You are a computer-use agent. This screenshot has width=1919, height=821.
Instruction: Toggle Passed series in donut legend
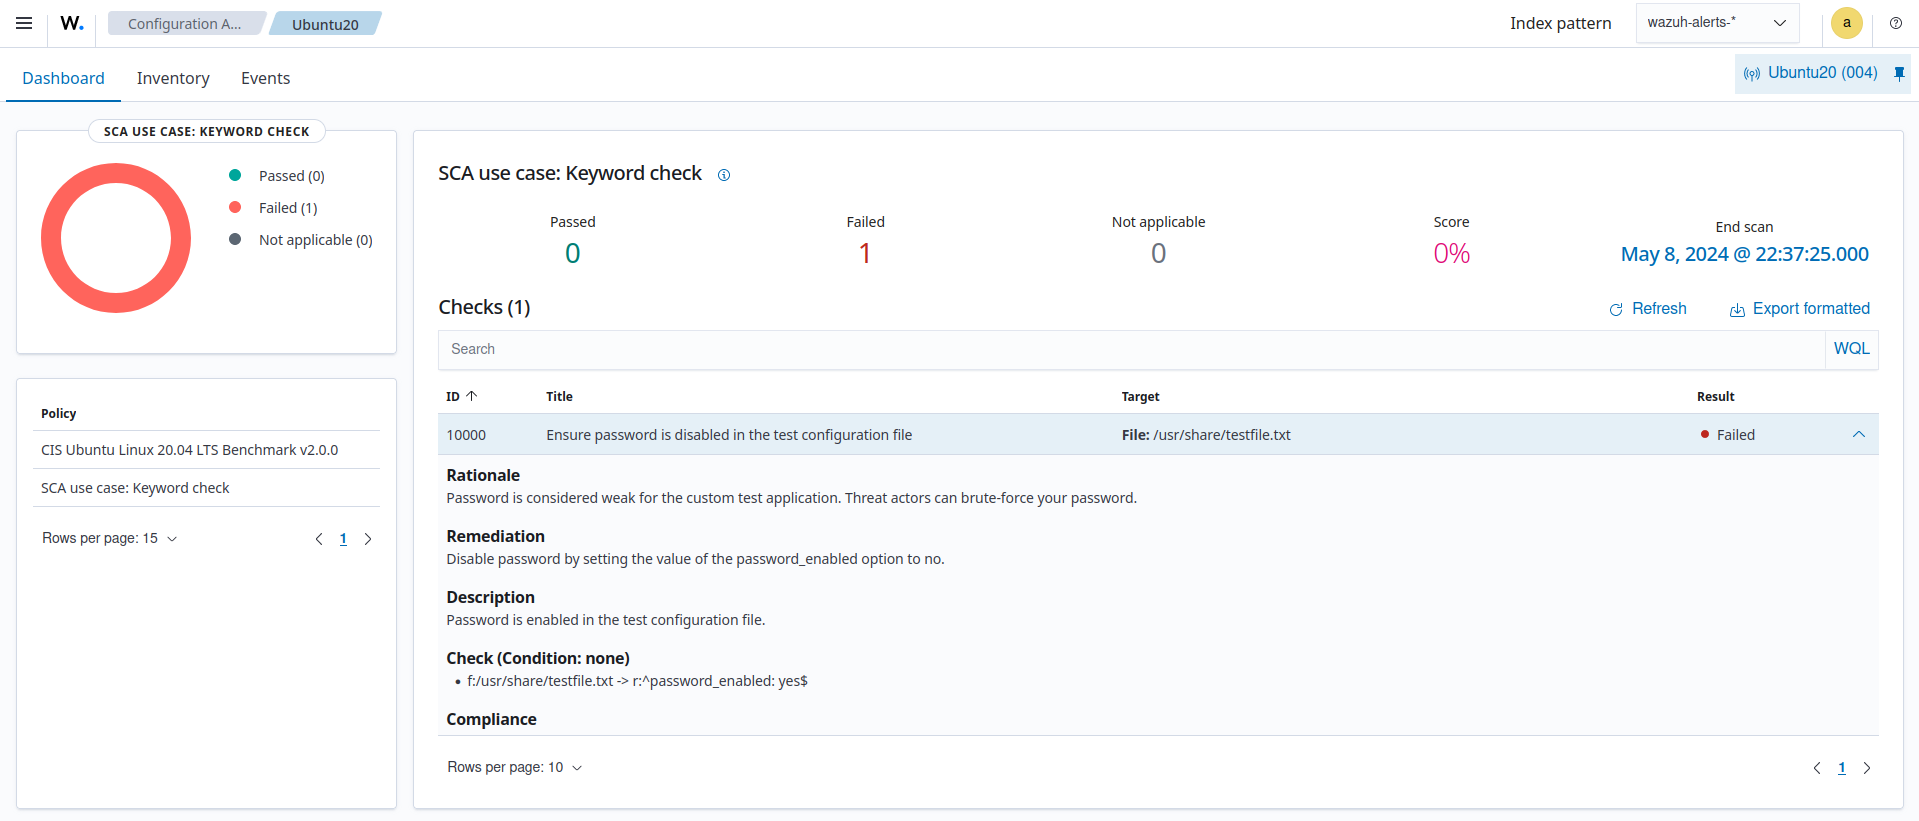click(x=290, y=176)
